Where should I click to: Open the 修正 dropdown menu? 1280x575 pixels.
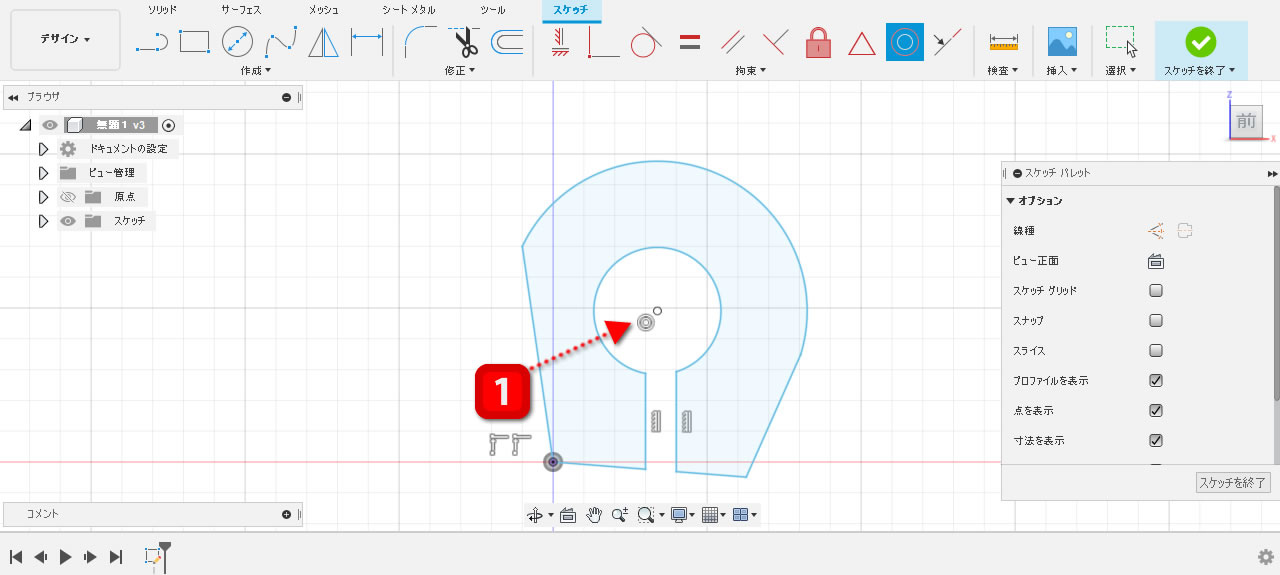coord(460,70)
